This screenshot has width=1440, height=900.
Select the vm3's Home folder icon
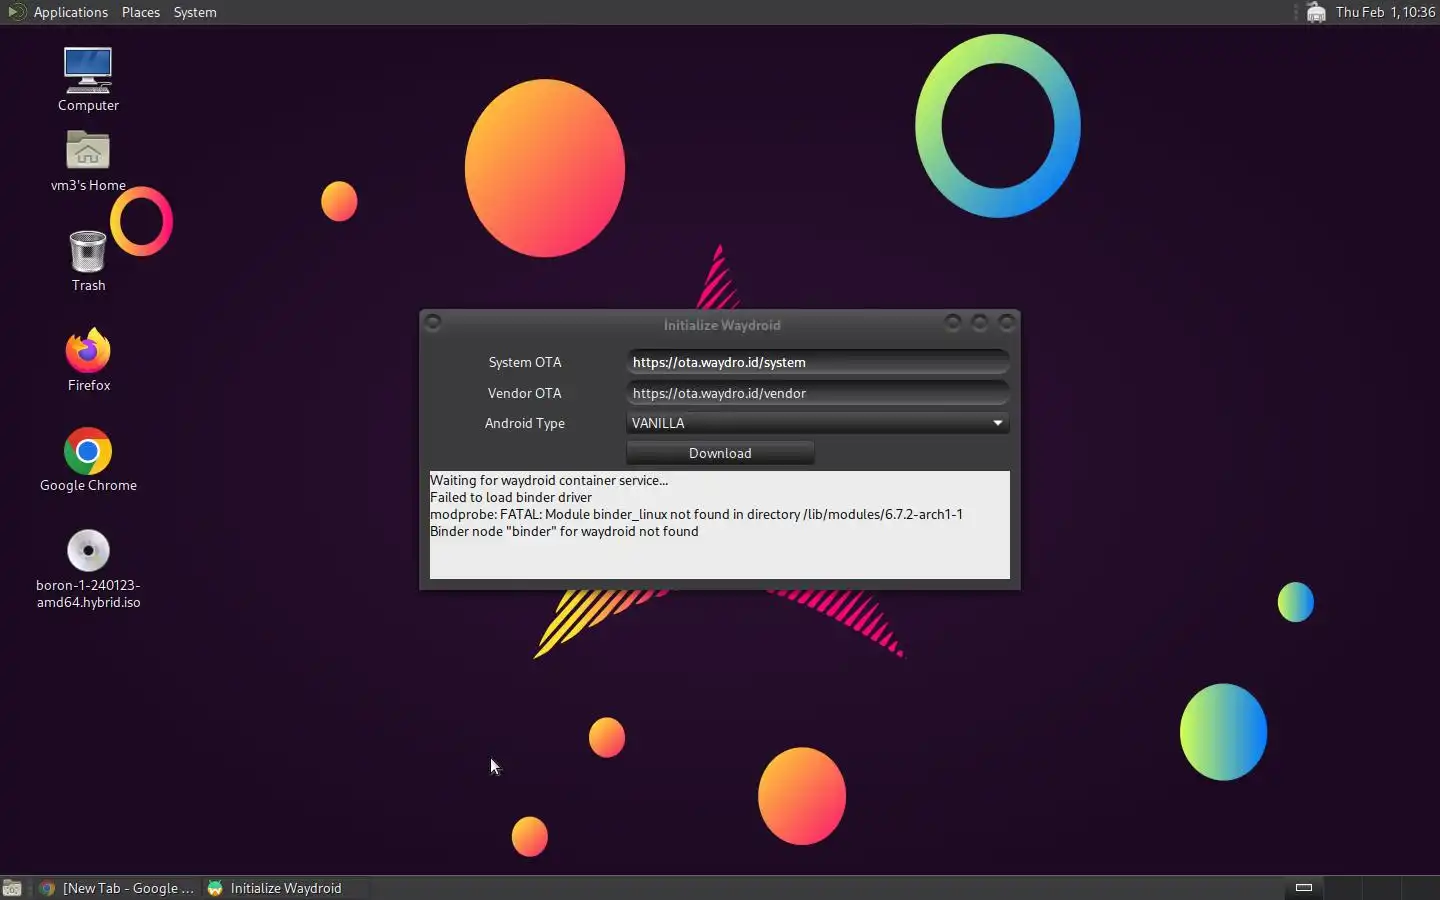88,151
